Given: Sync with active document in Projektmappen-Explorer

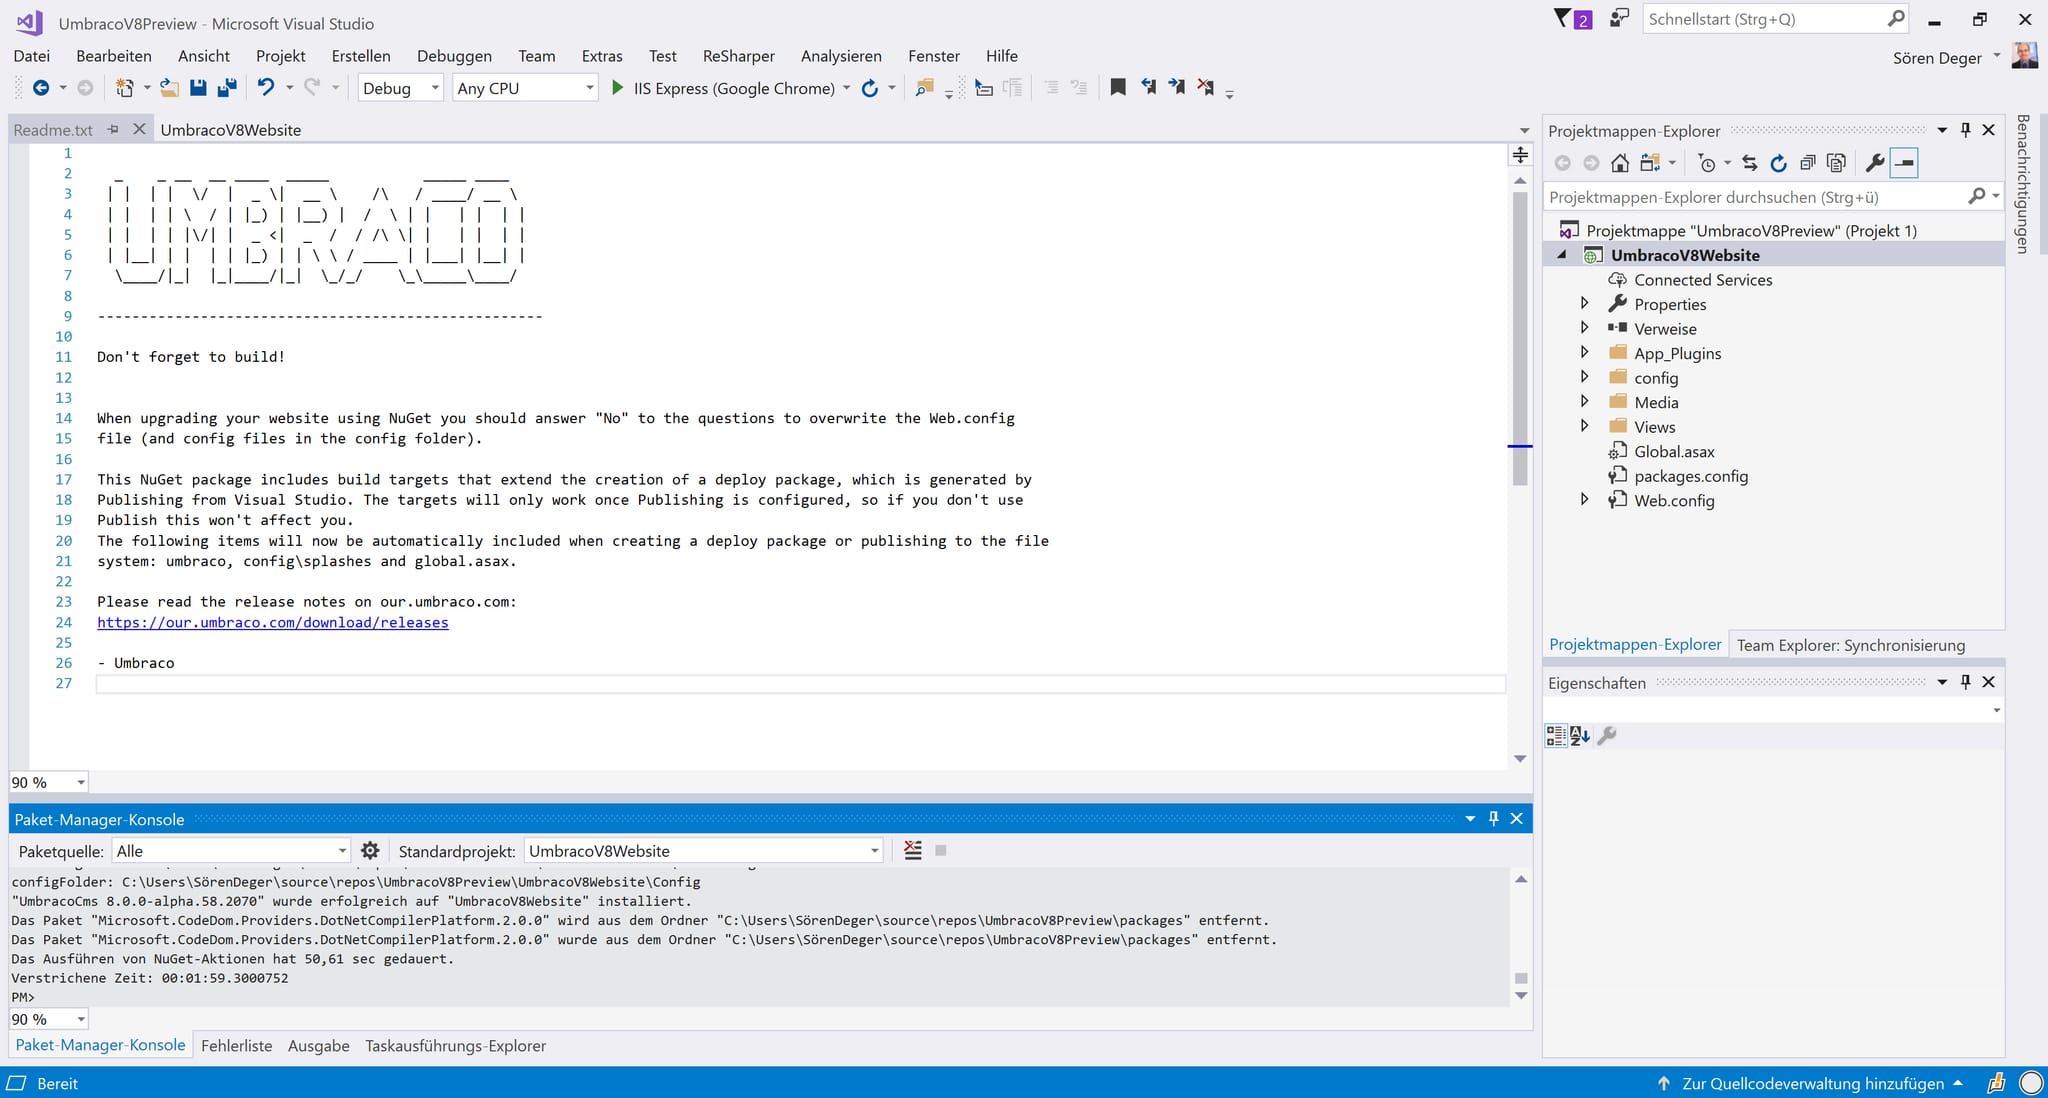Looking at the screenshot, I should (1749, 163).
